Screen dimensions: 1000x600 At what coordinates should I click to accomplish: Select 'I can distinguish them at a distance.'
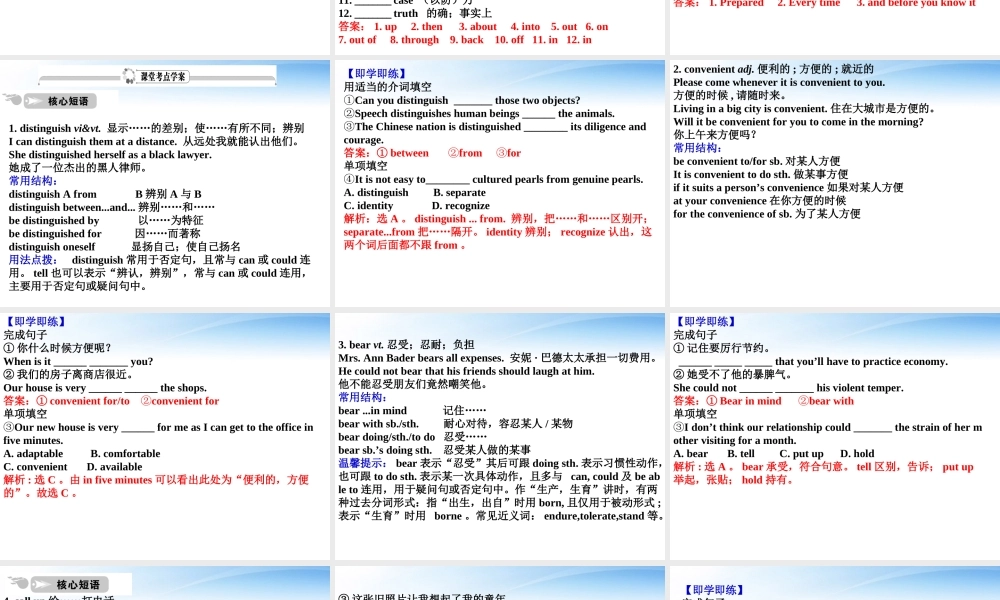(x=92, y=142)
